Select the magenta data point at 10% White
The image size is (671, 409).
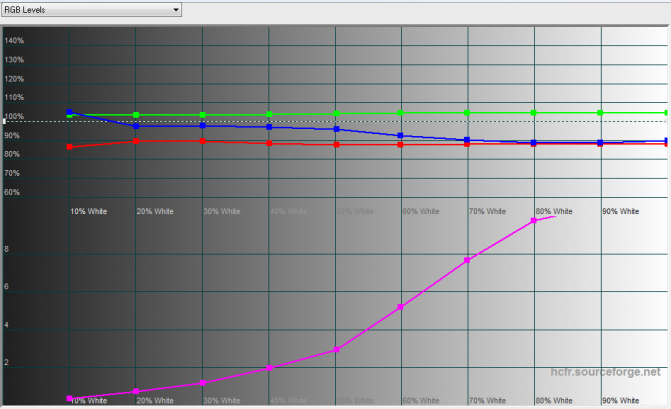(x=69, y=398)
